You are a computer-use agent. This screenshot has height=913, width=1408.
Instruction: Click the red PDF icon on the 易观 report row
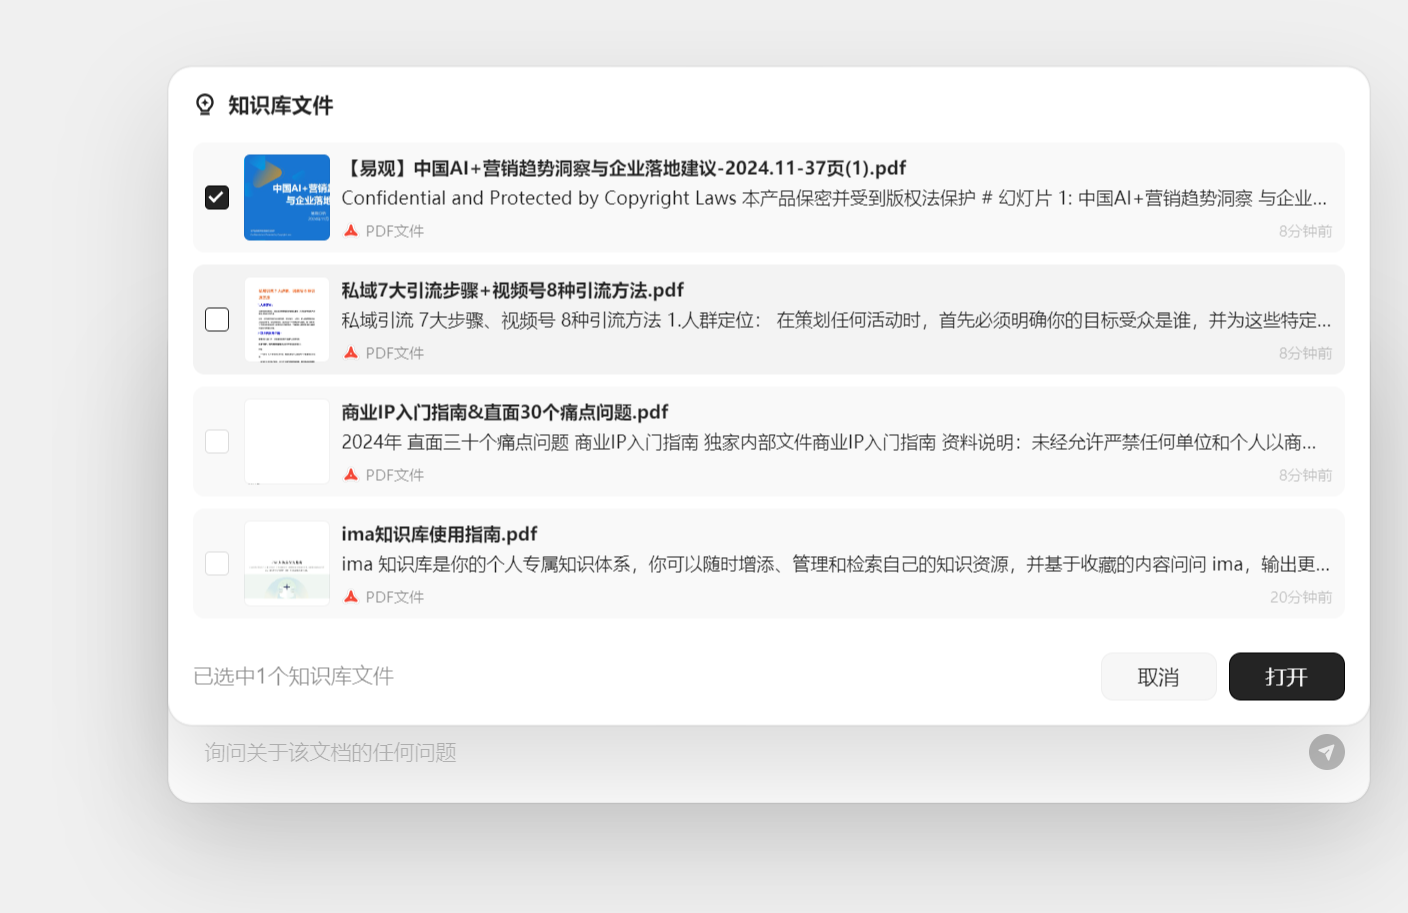[351, 229]
